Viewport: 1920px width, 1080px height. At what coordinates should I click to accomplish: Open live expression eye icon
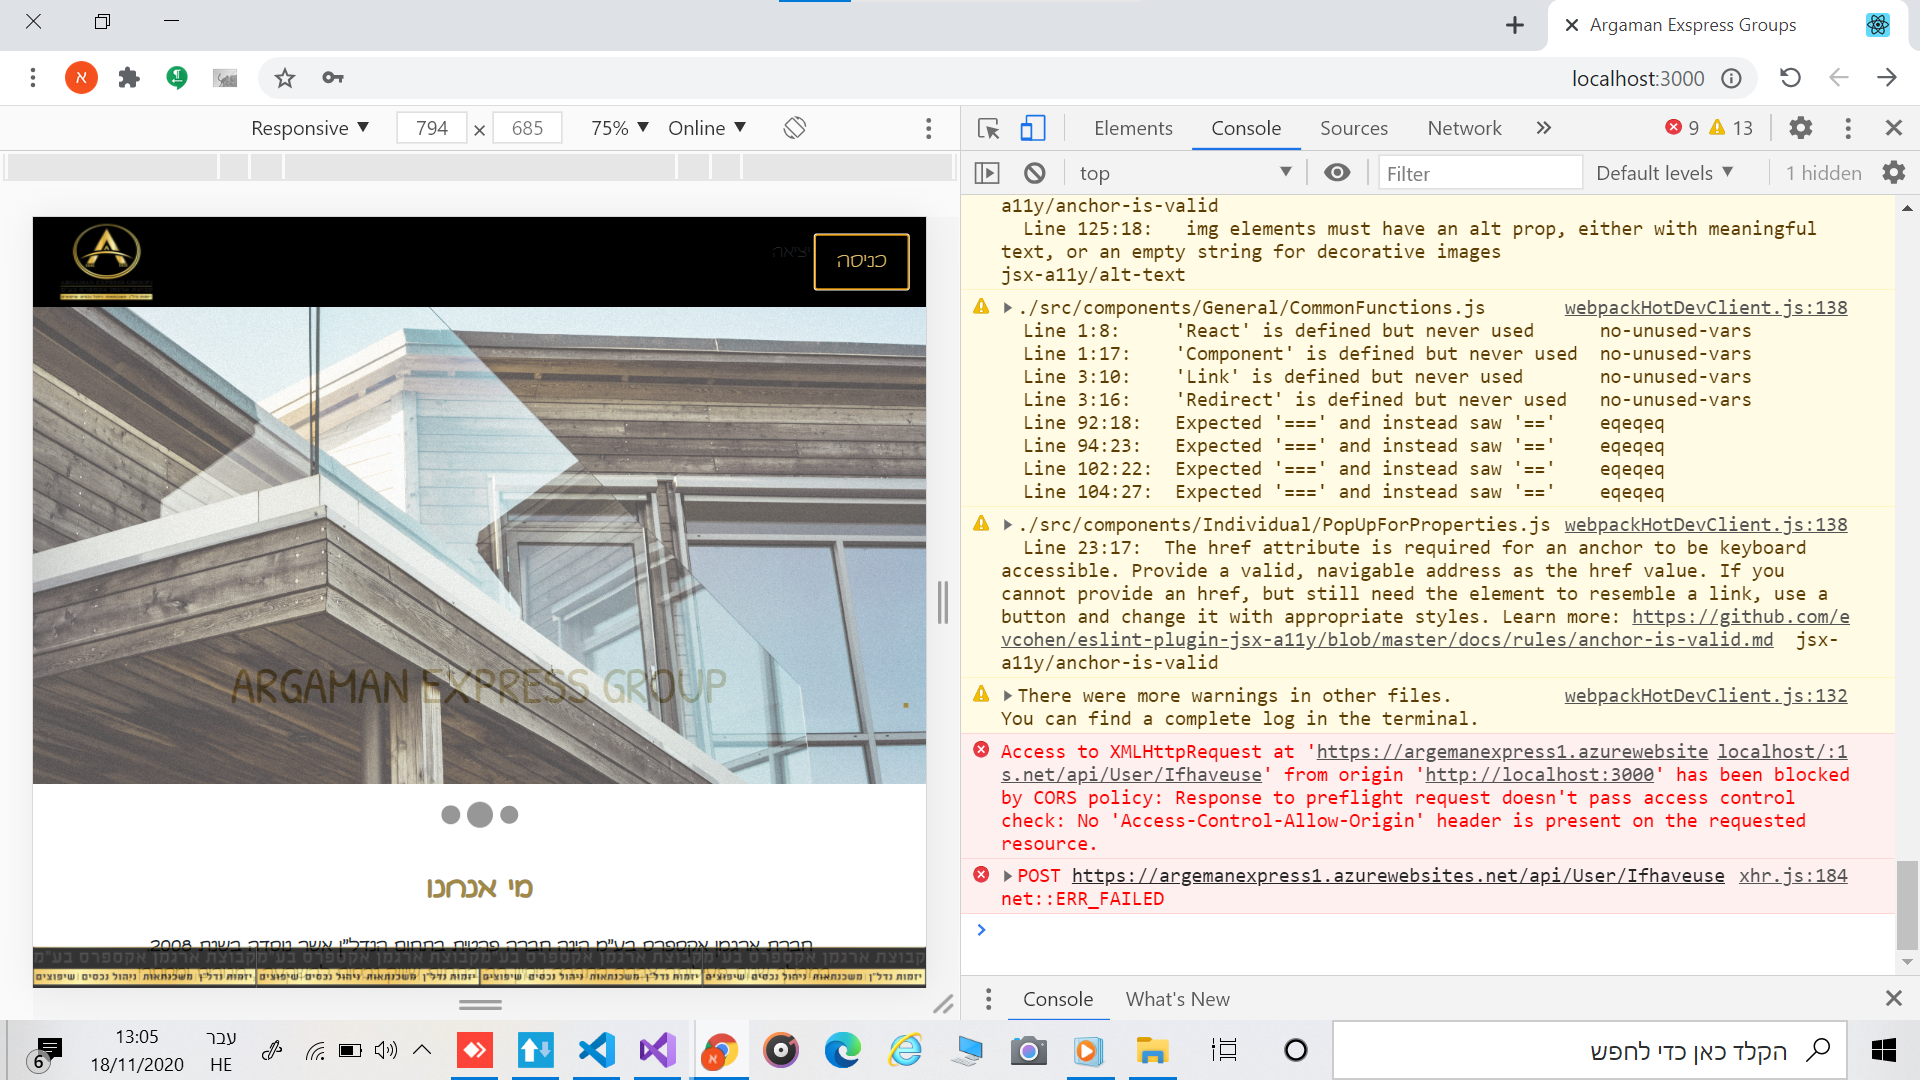point(1337,173)
